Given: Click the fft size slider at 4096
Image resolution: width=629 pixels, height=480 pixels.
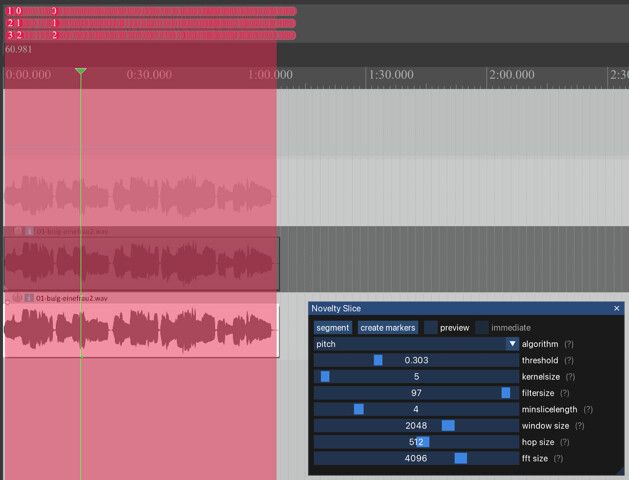Looking at the screenshot, I should coord(416,458).
